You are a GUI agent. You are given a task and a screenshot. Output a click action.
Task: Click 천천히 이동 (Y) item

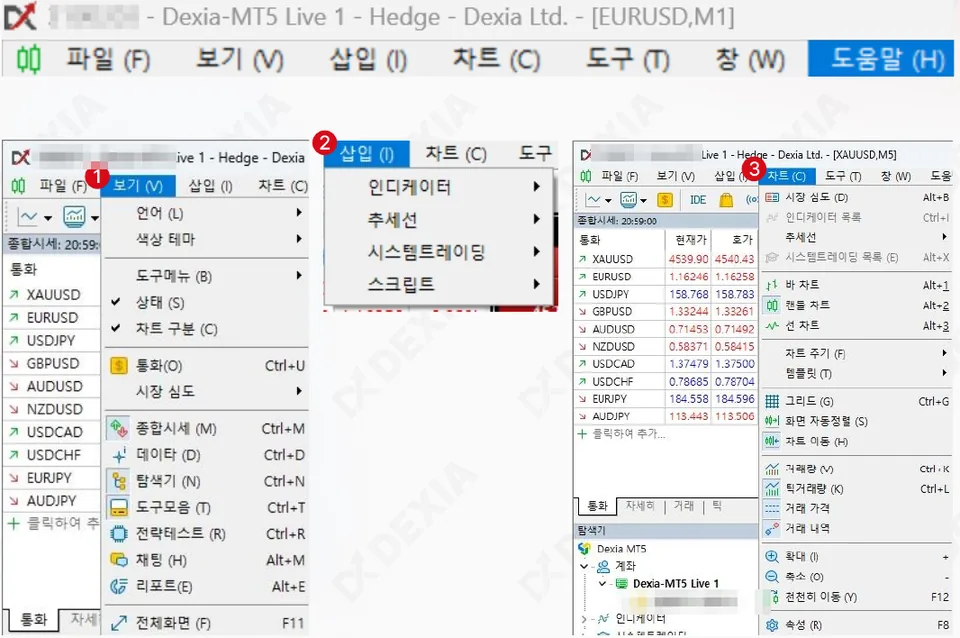coord(857,596)
